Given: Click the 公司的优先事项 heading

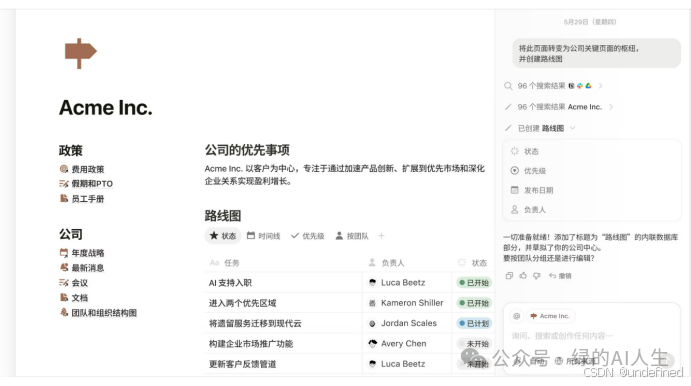Looking at the screenshot, I should (x=247, y=150).
